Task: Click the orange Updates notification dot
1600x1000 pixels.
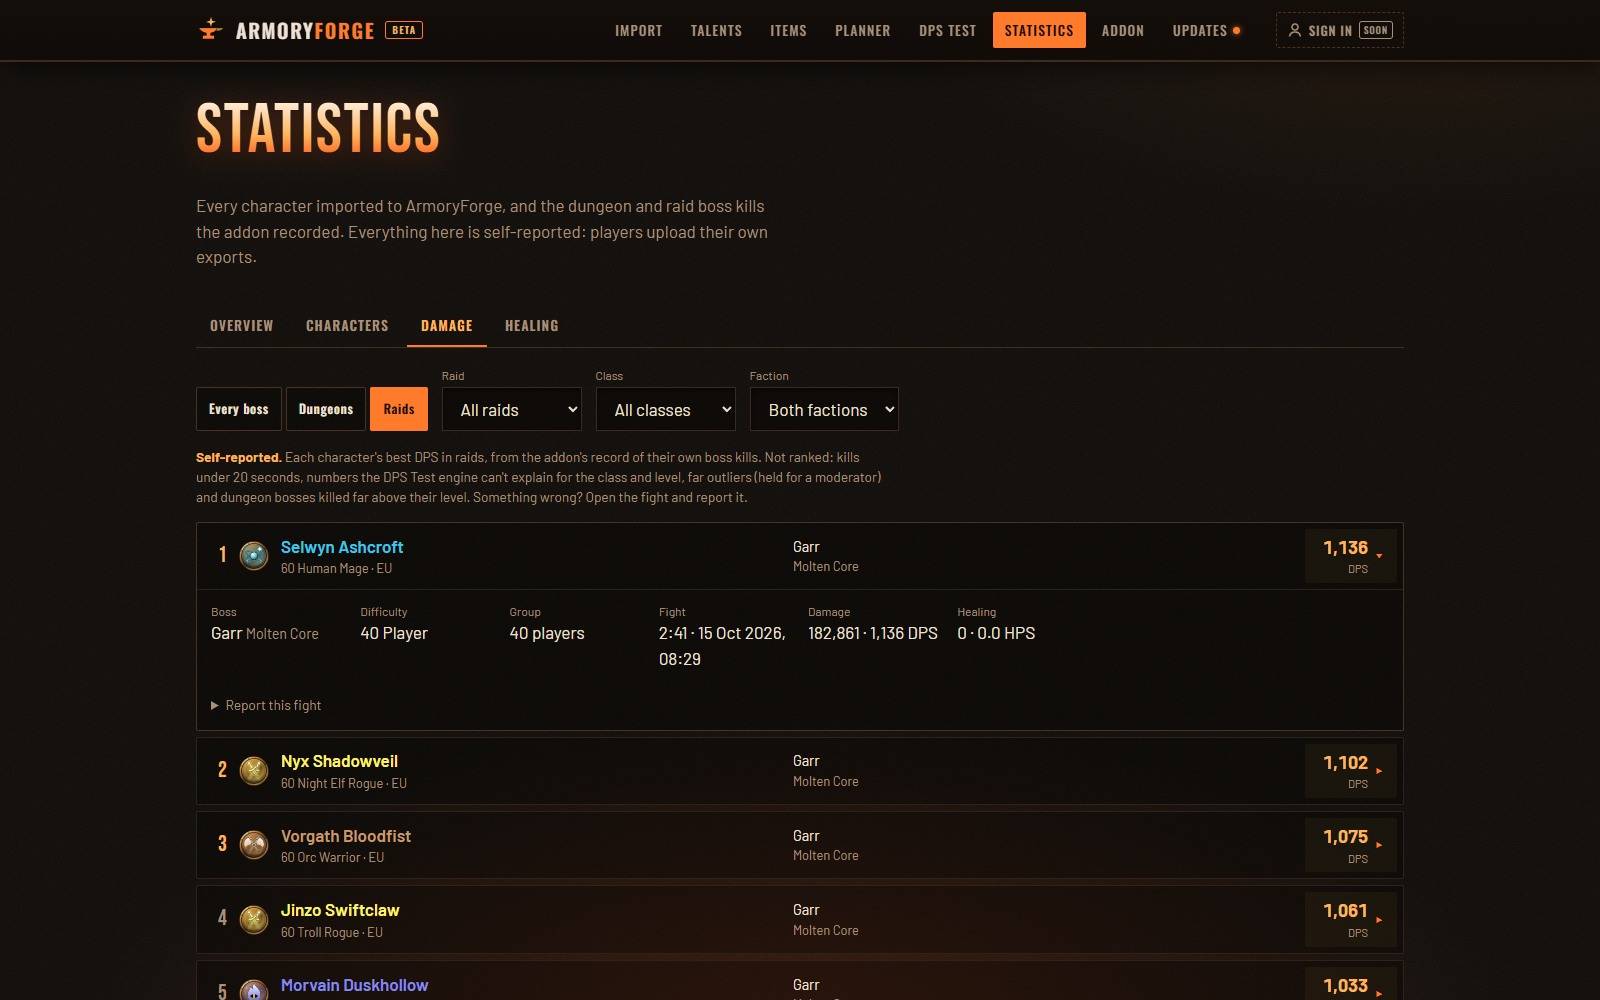Action: (x=1237, y=31)
